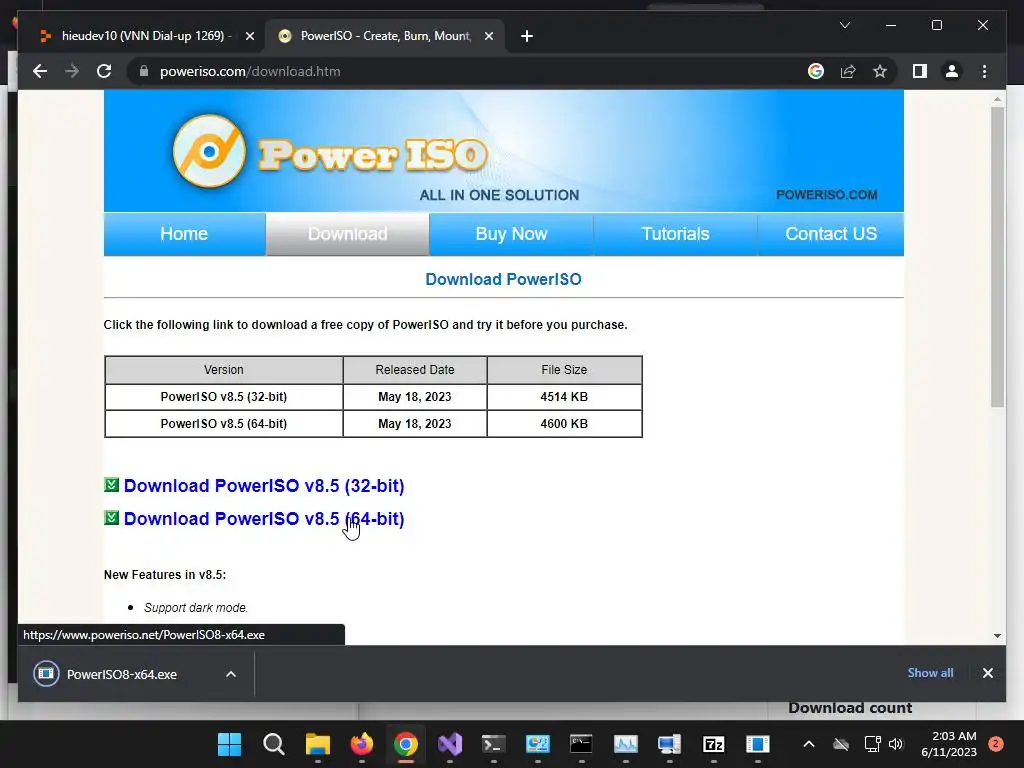The image size is (1024, 768).
Task: Click the scrollbar down arrow
Action: [x=997, y=635]
